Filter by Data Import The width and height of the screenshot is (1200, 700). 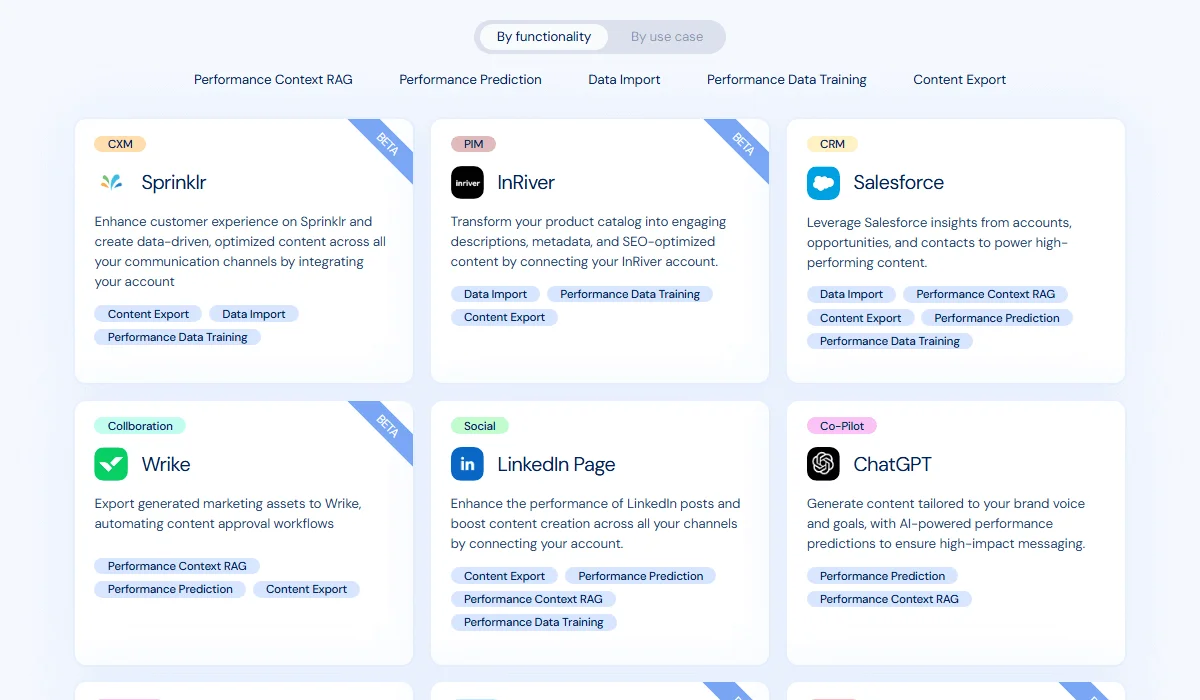coord(624,79)
